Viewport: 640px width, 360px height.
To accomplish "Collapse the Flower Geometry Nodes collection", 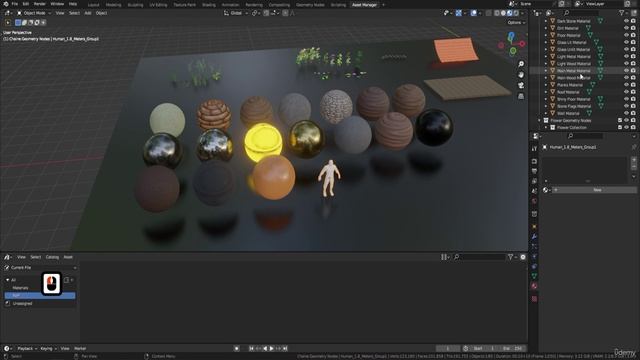I will [539, 120].
